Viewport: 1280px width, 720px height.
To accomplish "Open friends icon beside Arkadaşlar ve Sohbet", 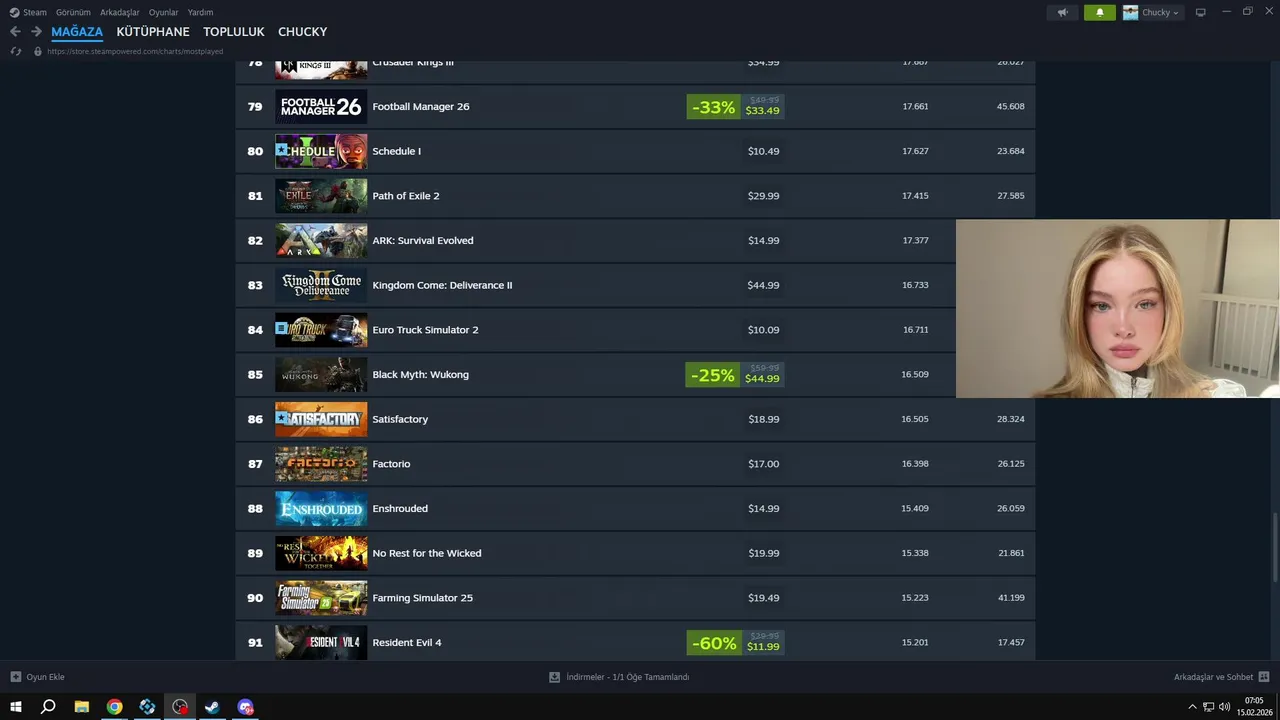I will point(1264,677).
